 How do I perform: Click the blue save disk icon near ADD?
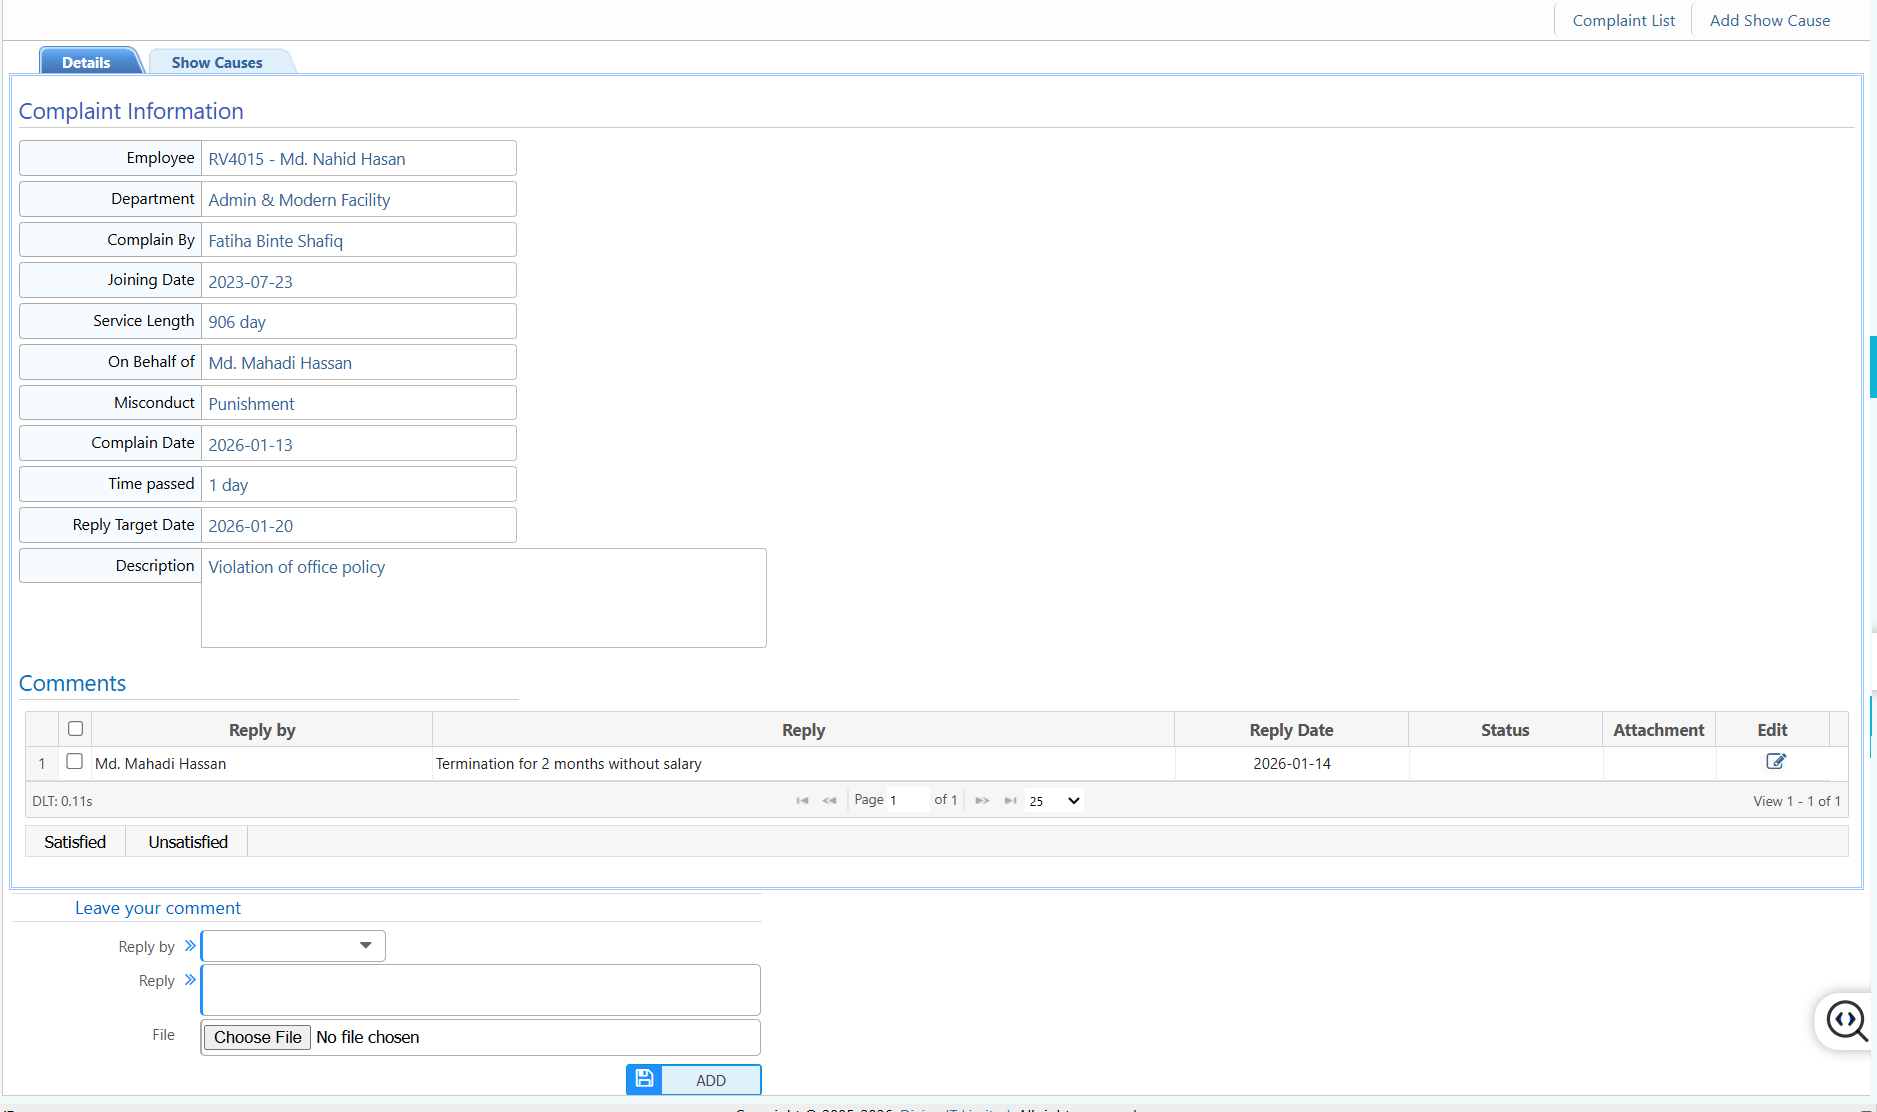click(644, 1079)
